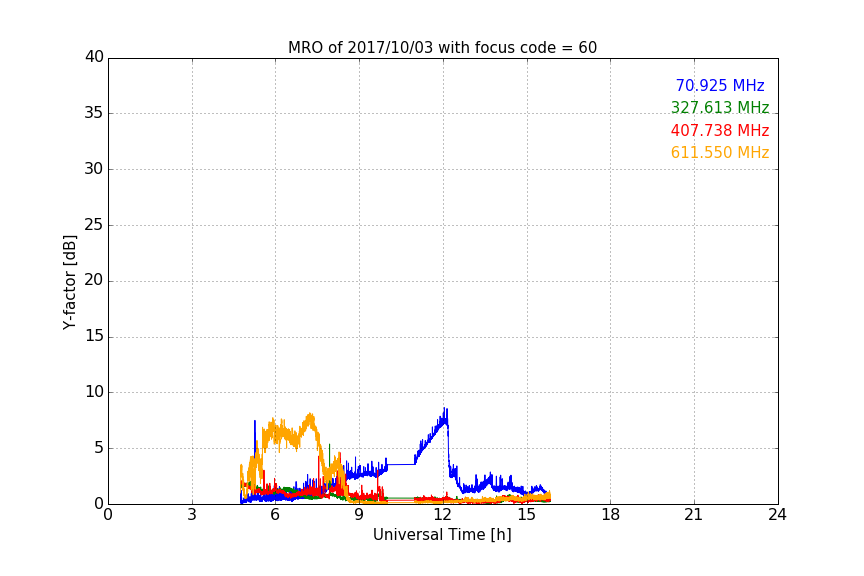The height and width of the screenshot is (576, 864).
Task: Click the 'Universal Time [h]' axis label
Action: pos(442,535)
